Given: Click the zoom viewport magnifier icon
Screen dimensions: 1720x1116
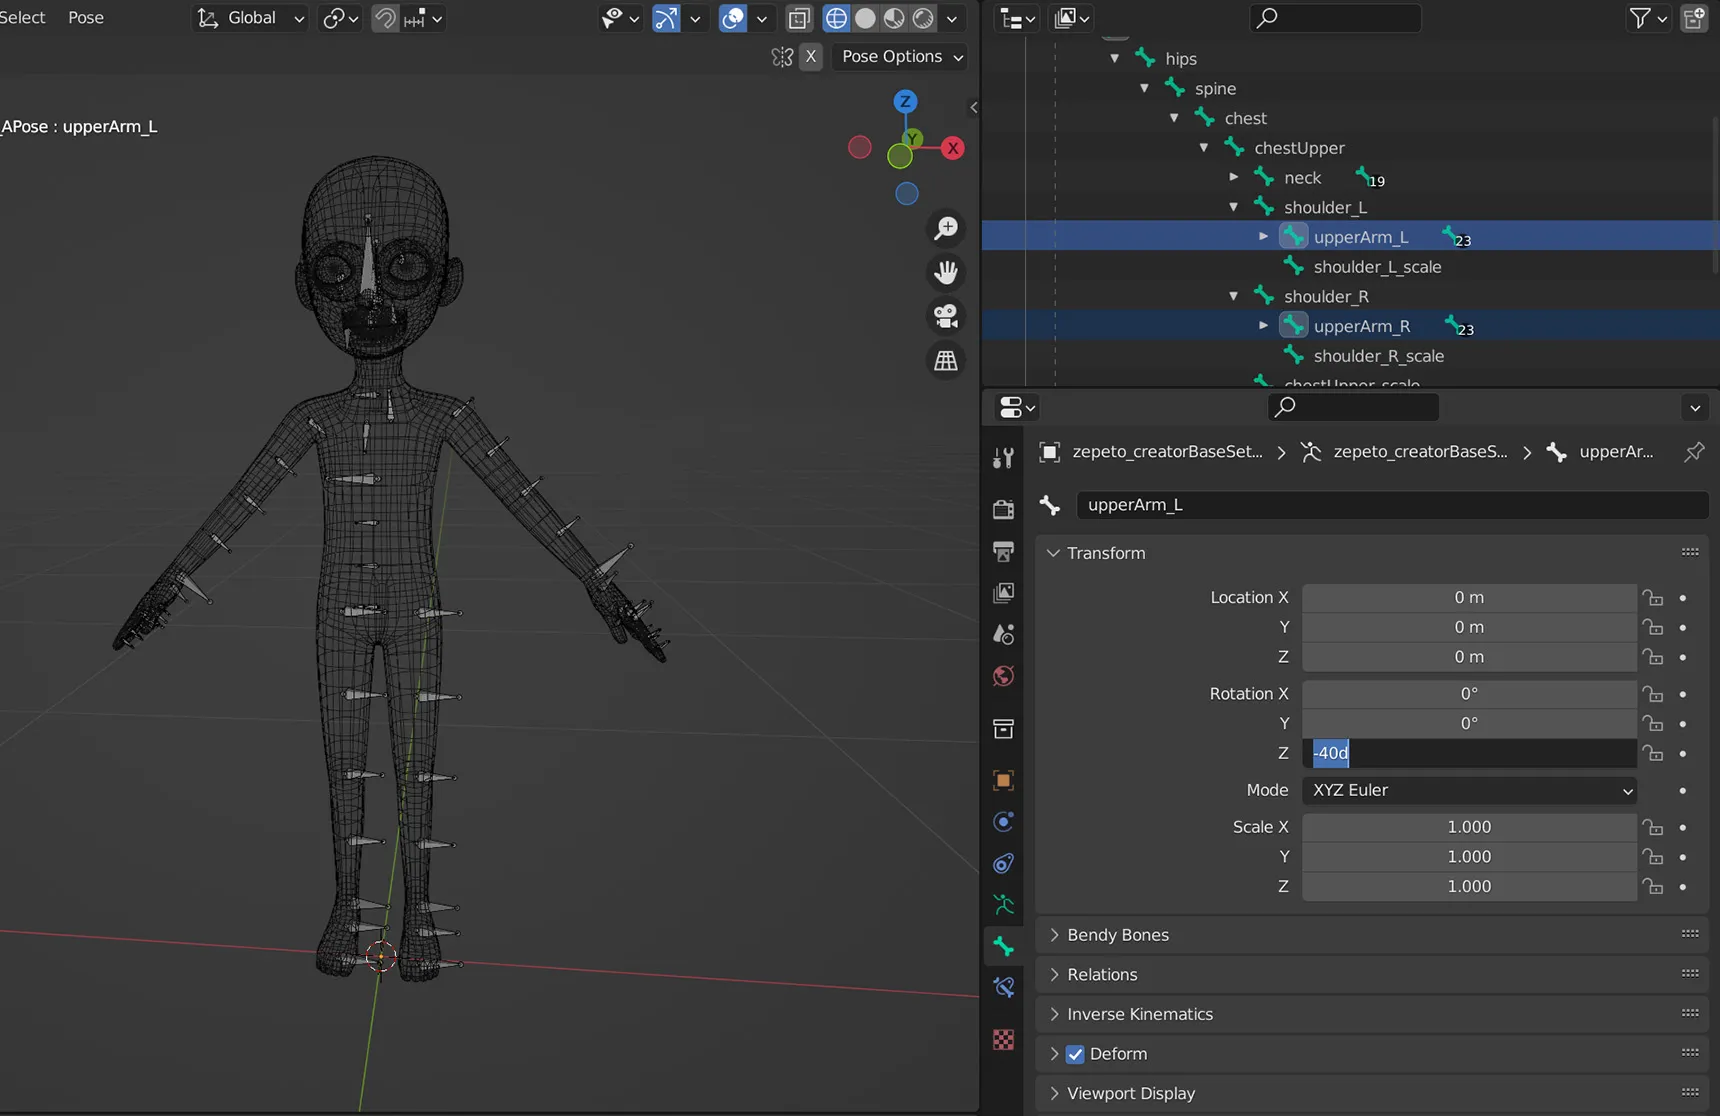Looking at the screenshot, I should [x=946, y=228].
